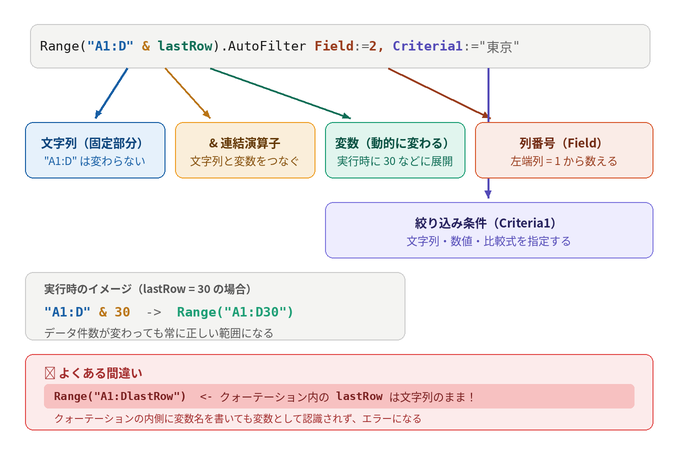Click the purple arrowhead above 絞り込み条件 box
Viewport: 680px width, 454px height.
click(488, 195)
